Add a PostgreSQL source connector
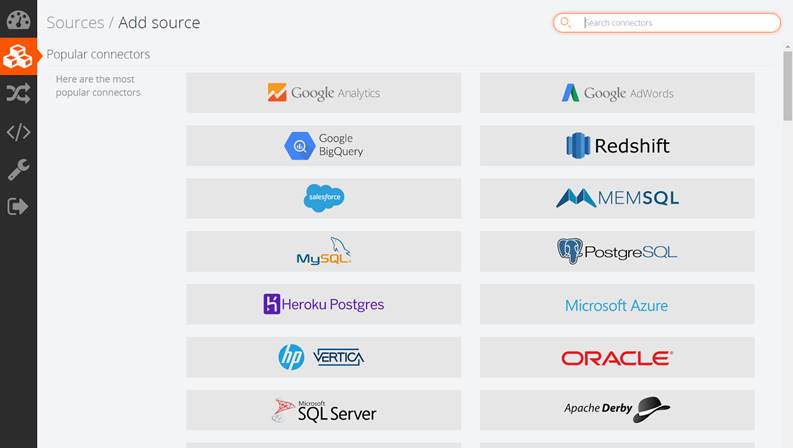 (617, 251)
